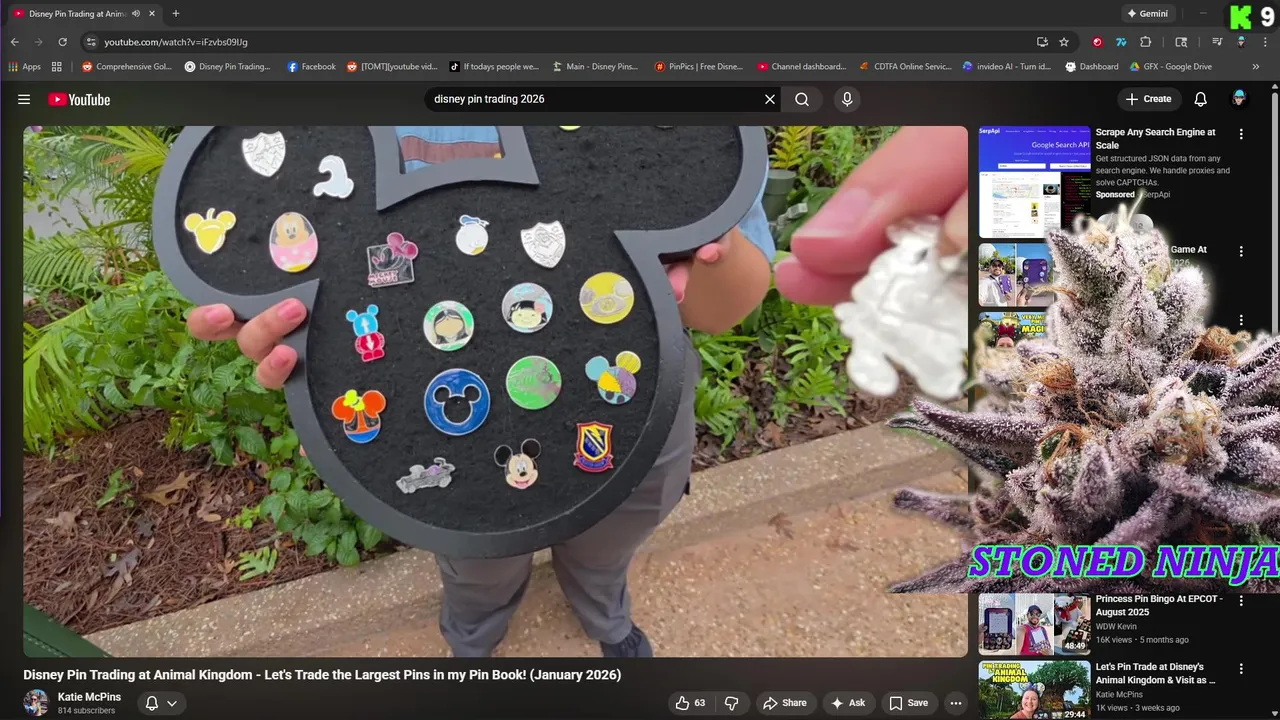Open the Ask AI button
This screenshot has height=720, width=1280.
(848, 703)
